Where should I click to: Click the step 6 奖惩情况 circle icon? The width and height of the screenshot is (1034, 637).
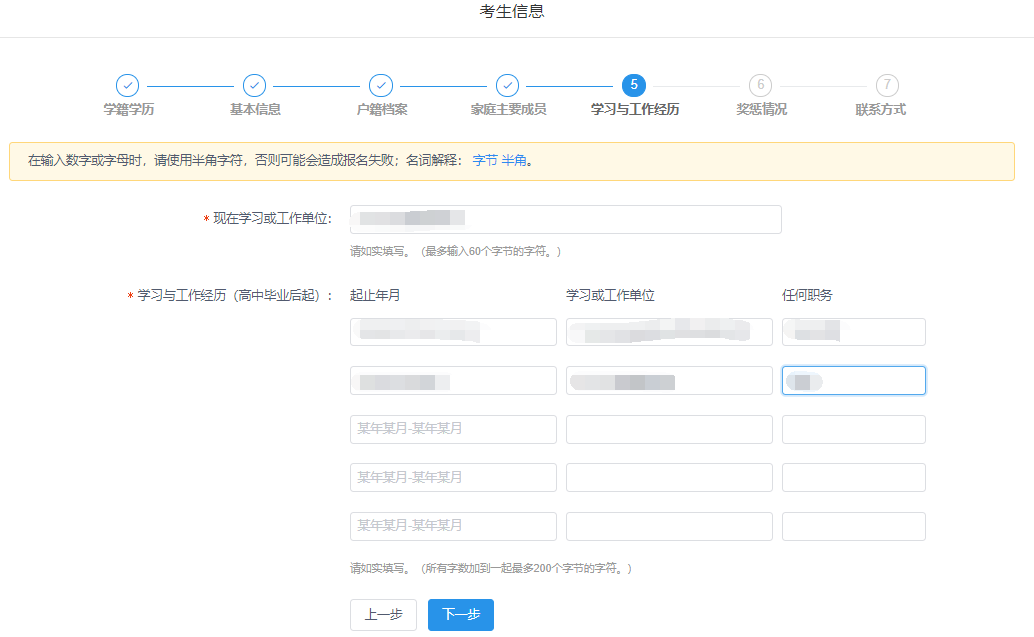(760, 86)
